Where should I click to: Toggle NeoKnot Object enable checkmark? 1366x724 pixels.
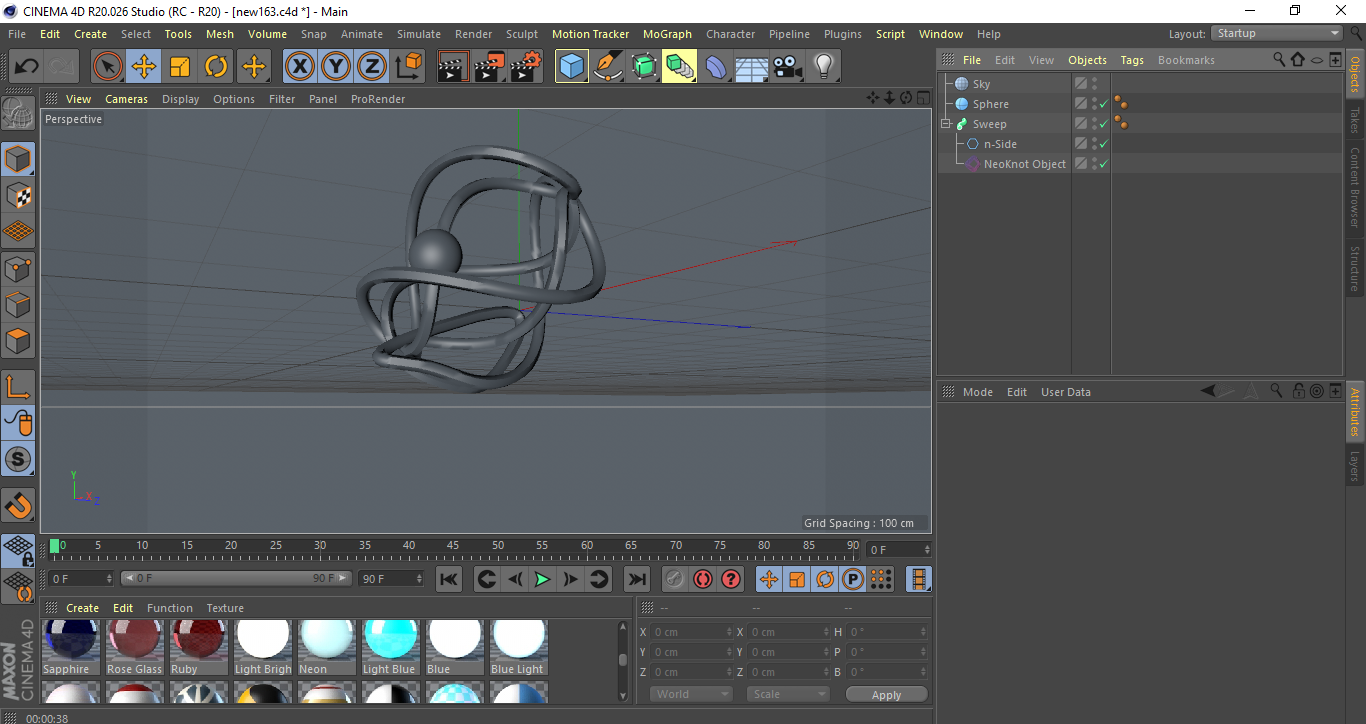coord(1103,164)
